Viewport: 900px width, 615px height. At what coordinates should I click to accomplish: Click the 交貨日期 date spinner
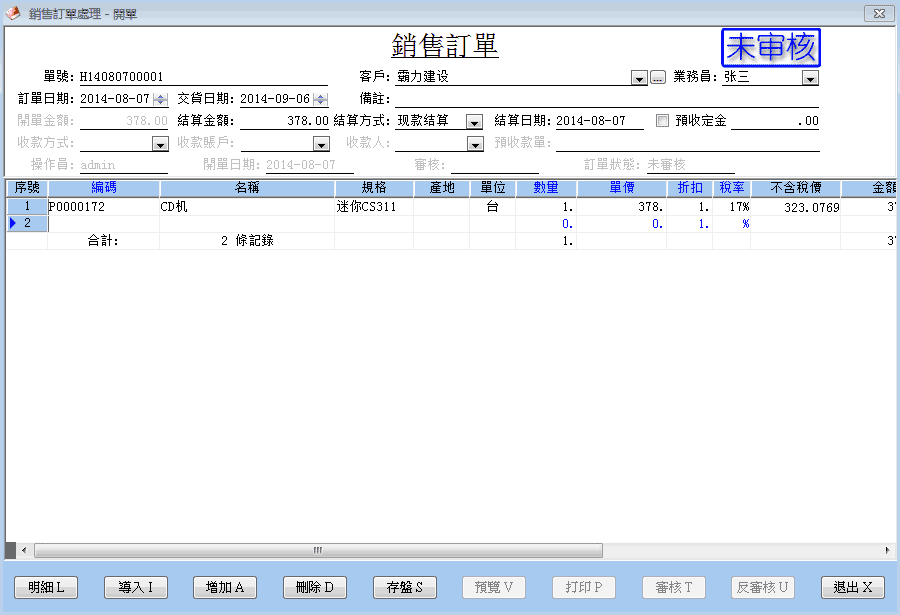[x=320, y=99]
